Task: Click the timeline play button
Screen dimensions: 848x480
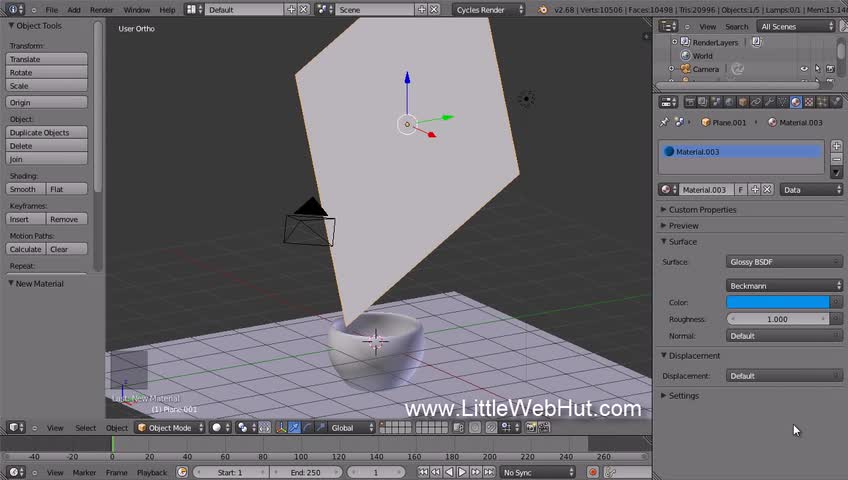Action: point(462,472)
